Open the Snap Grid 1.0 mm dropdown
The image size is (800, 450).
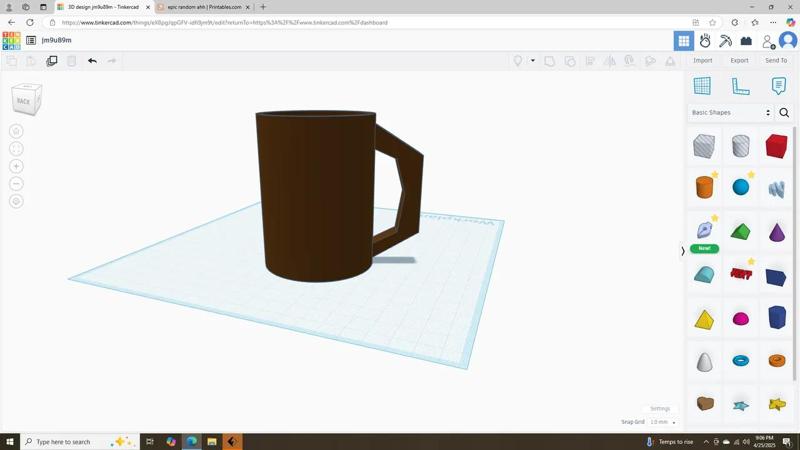tap(663, 422)
